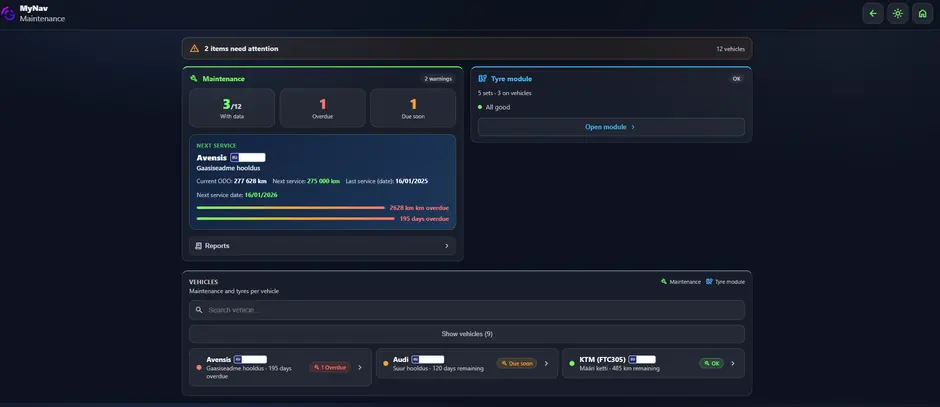Open the KTM (FTC305) row chevron

click(733, 363)
